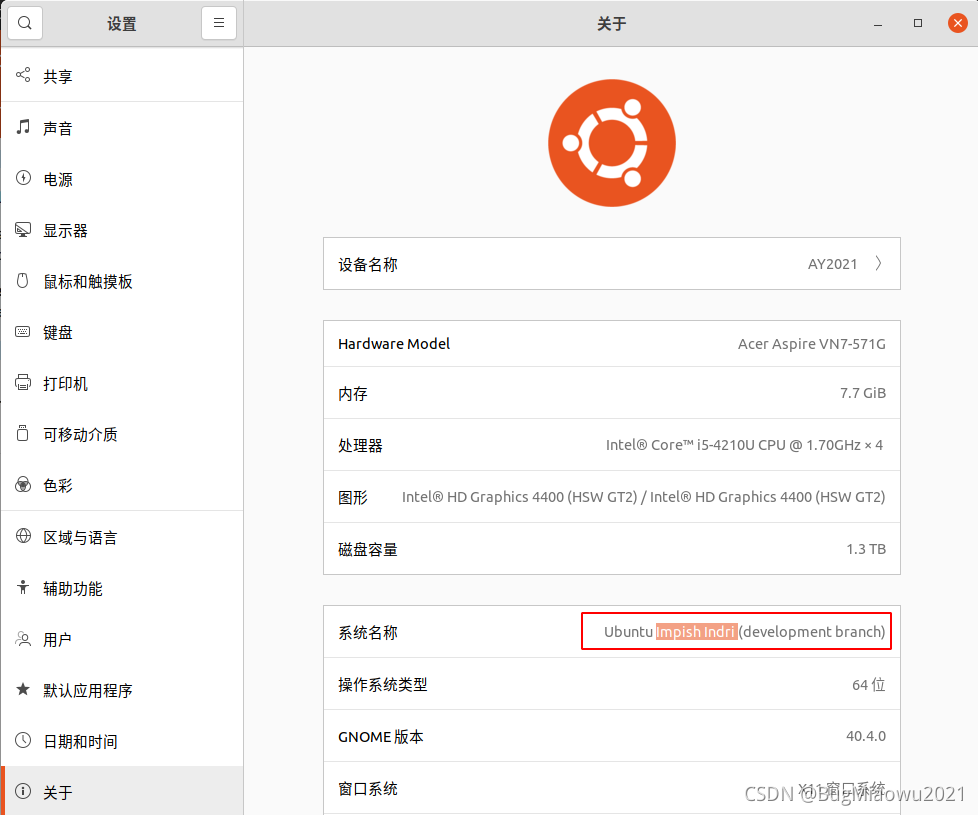The width and height of the screenshot is (978, 815).
Task: Click the search icon in Settings header
Action: click(x=25, y=23)
